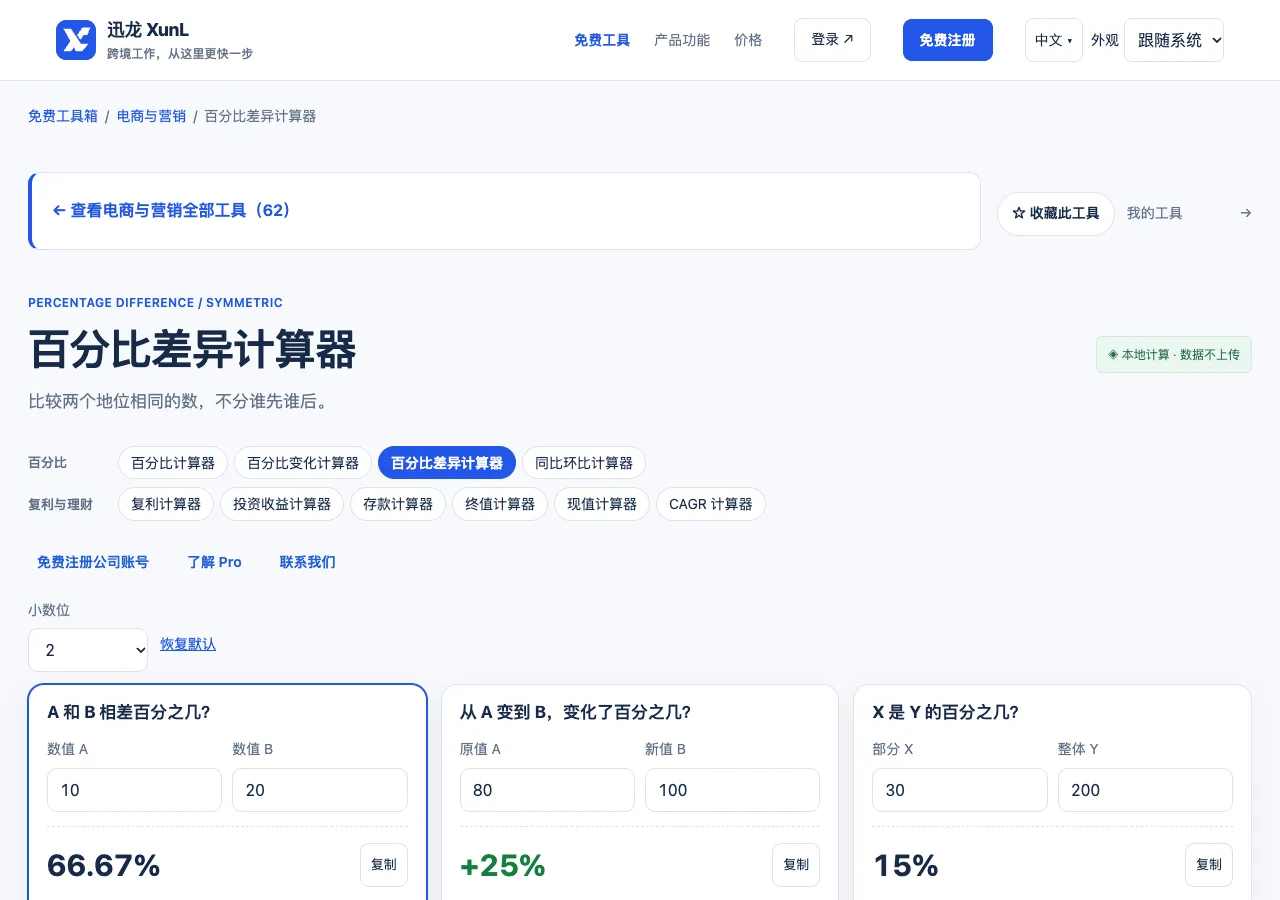1280x900 pixels.
Task: Open the 存款计算器 tool
Action: point(398,504)
